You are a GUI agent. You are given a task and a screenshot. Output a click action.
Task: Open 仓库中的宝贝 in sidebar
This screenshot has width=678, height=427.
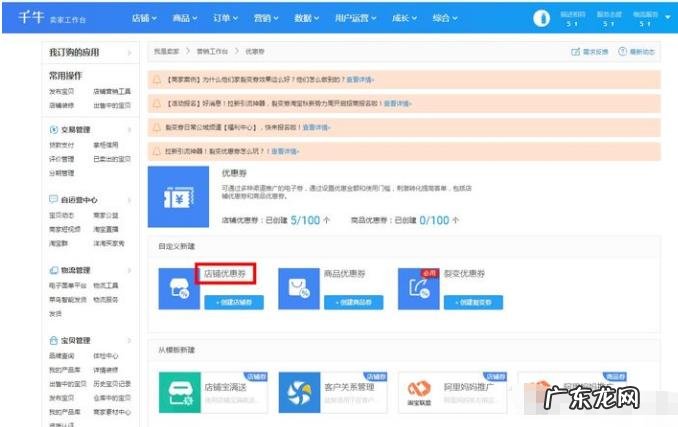tap(112, 398)
